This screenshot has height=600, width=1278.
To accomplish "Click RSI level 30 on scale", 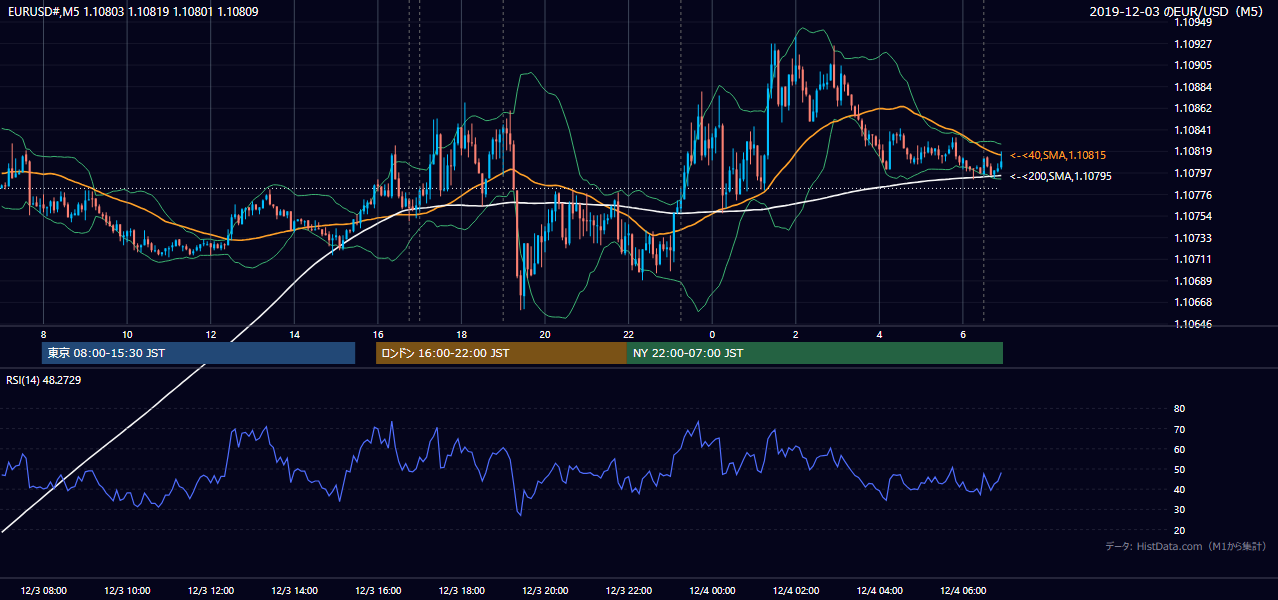I will click(1179, 510).
